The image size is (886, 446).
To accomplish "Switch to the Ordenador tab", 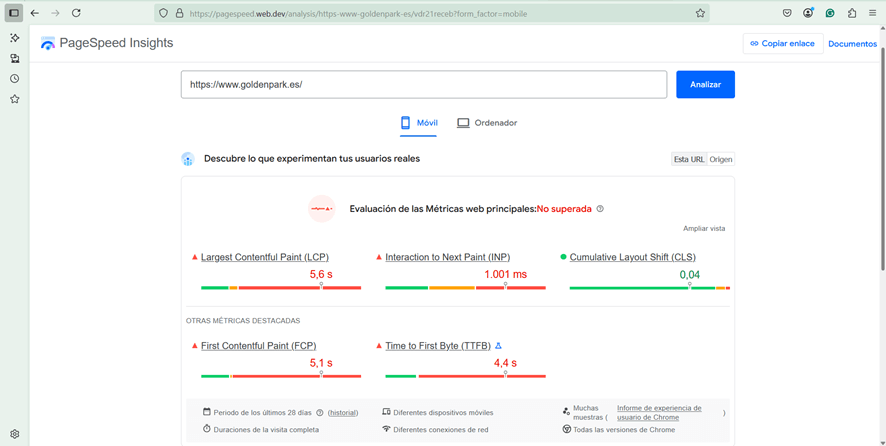I will (487, 123).
